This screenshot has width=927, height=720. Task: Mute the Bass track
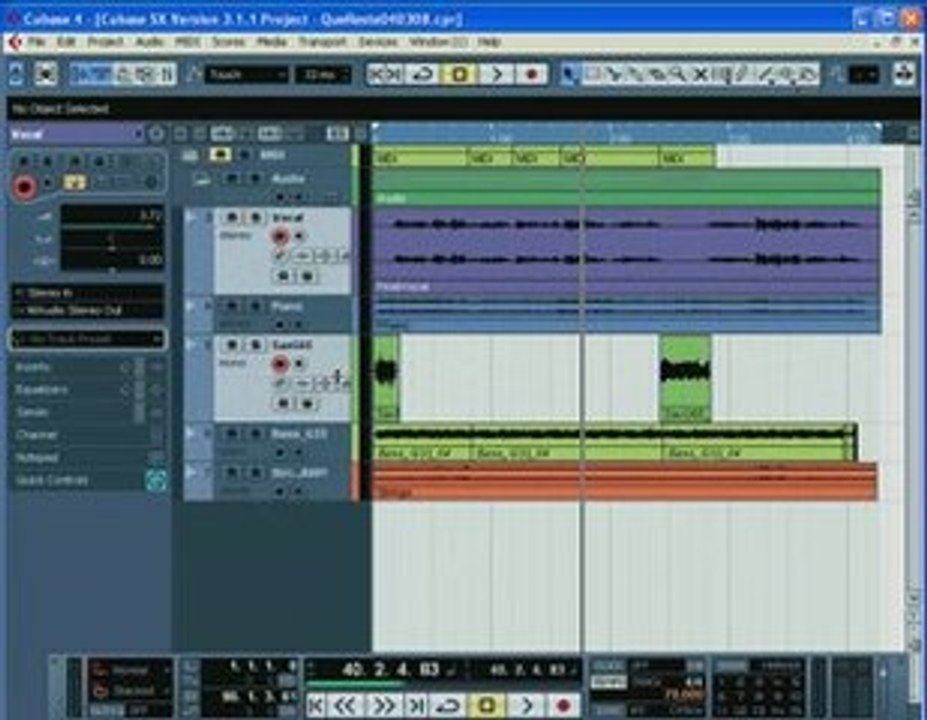coord(232,434)
